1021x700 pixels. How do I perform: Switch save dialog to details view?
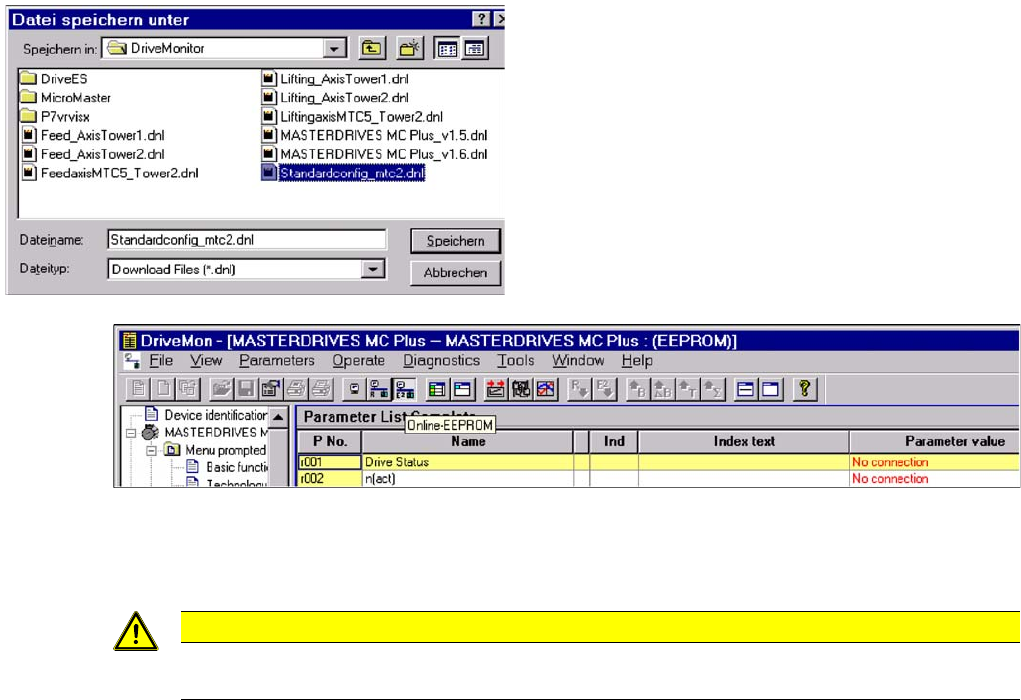pos(475,48)
